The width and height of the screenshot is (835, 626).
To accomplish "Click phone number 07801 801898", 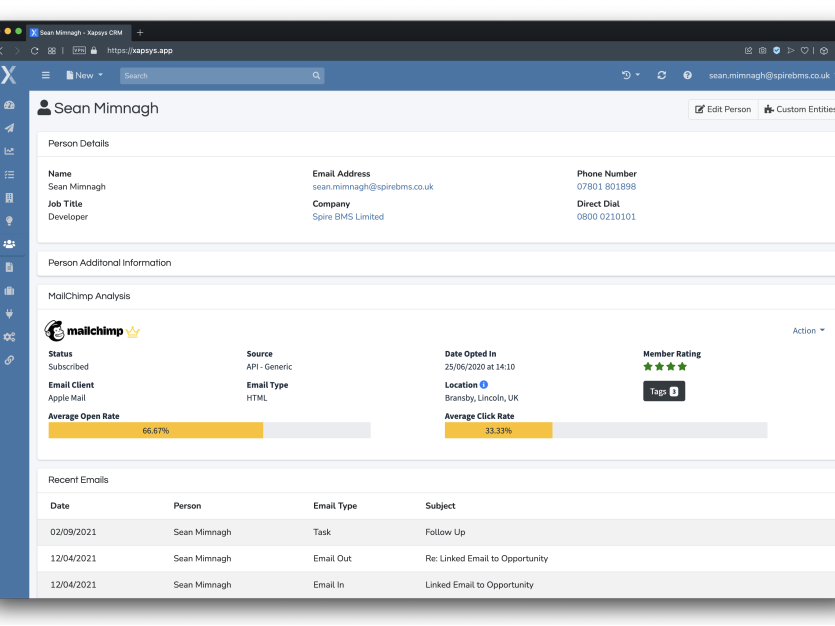I will (607, 187).
